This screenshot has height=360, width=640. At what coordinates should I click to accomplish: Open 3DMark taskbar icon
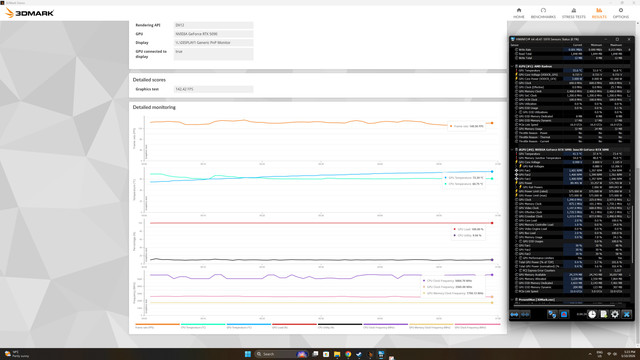pyautogui.click(x=370, y=354)
